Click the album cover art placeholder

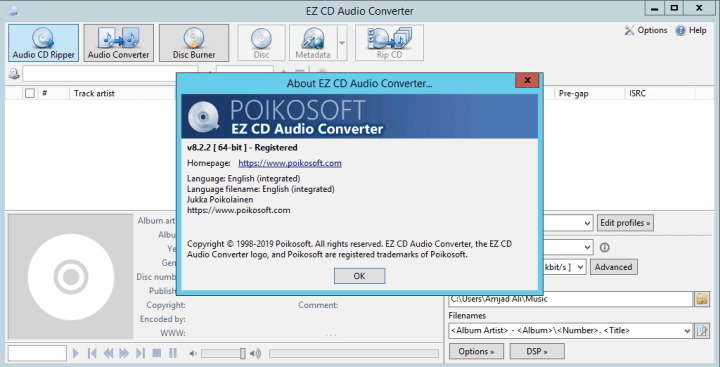(x=71, y=277)
